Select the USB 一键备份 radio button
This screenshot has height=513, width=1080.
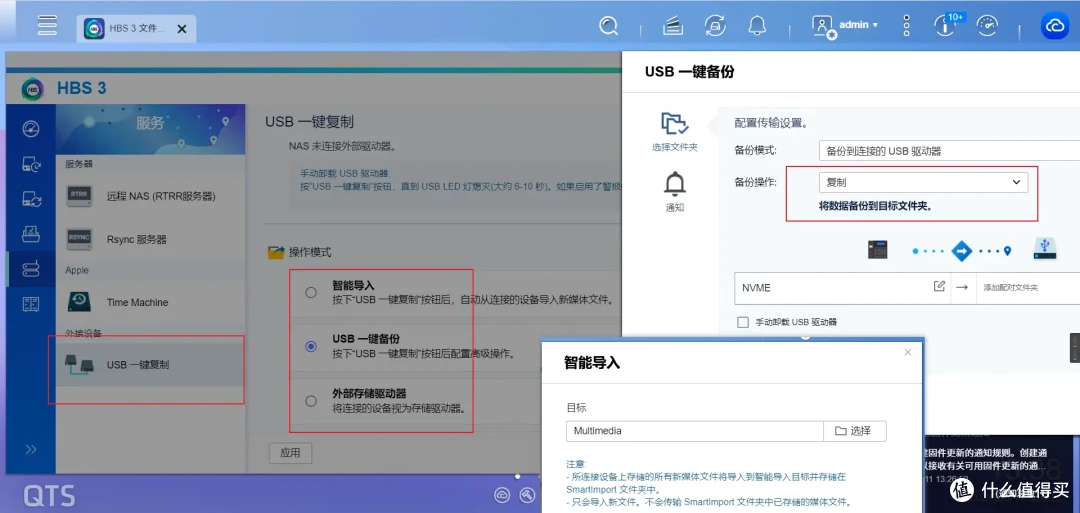click(x=311, y=346)
